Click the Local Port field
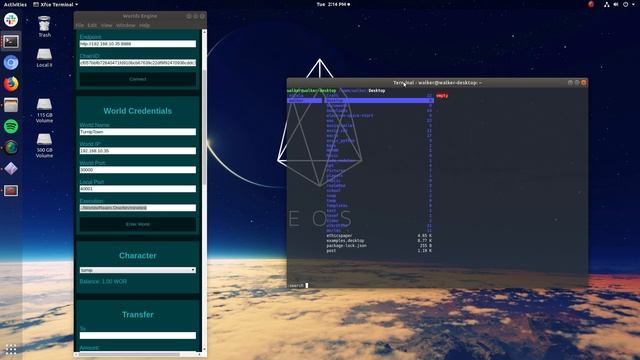The height and width of the screenshot is (360, 640). 138,189
